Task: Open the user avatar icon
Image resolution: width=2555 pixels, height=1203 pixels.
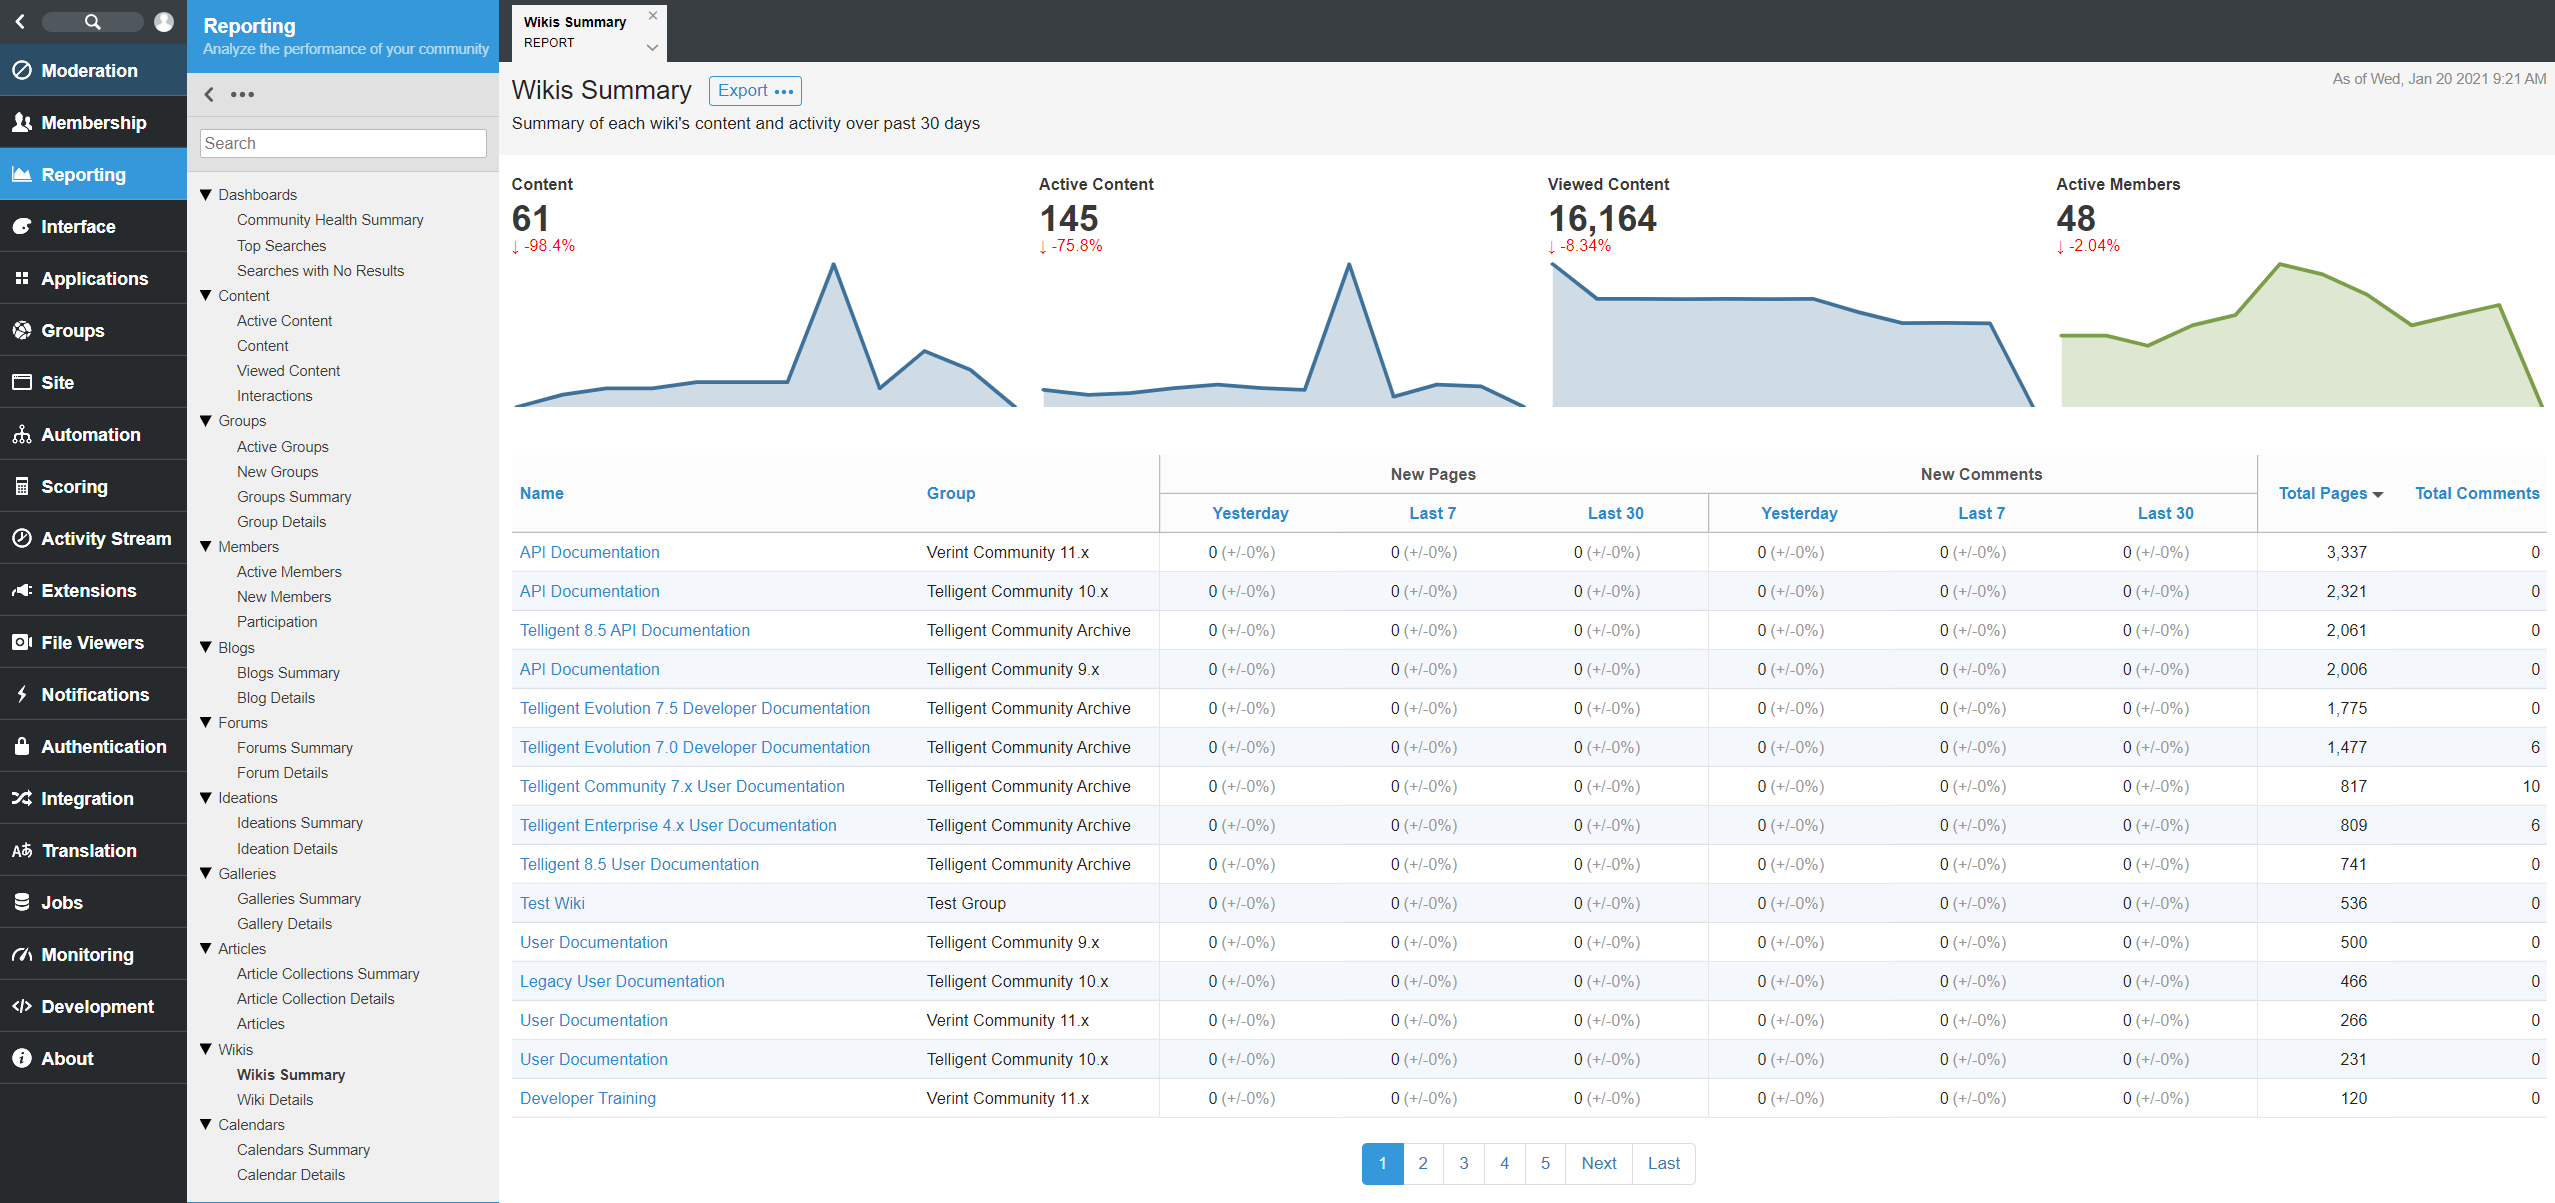Action: pos(164,21)
